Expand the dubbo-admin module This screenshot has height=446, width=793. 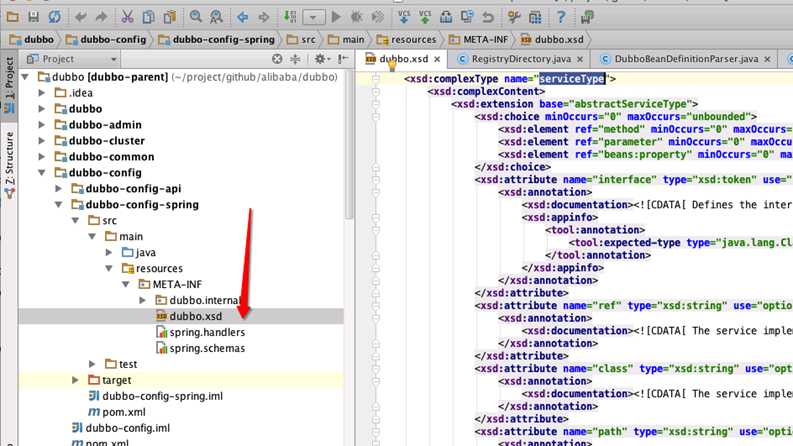point(42,125)
